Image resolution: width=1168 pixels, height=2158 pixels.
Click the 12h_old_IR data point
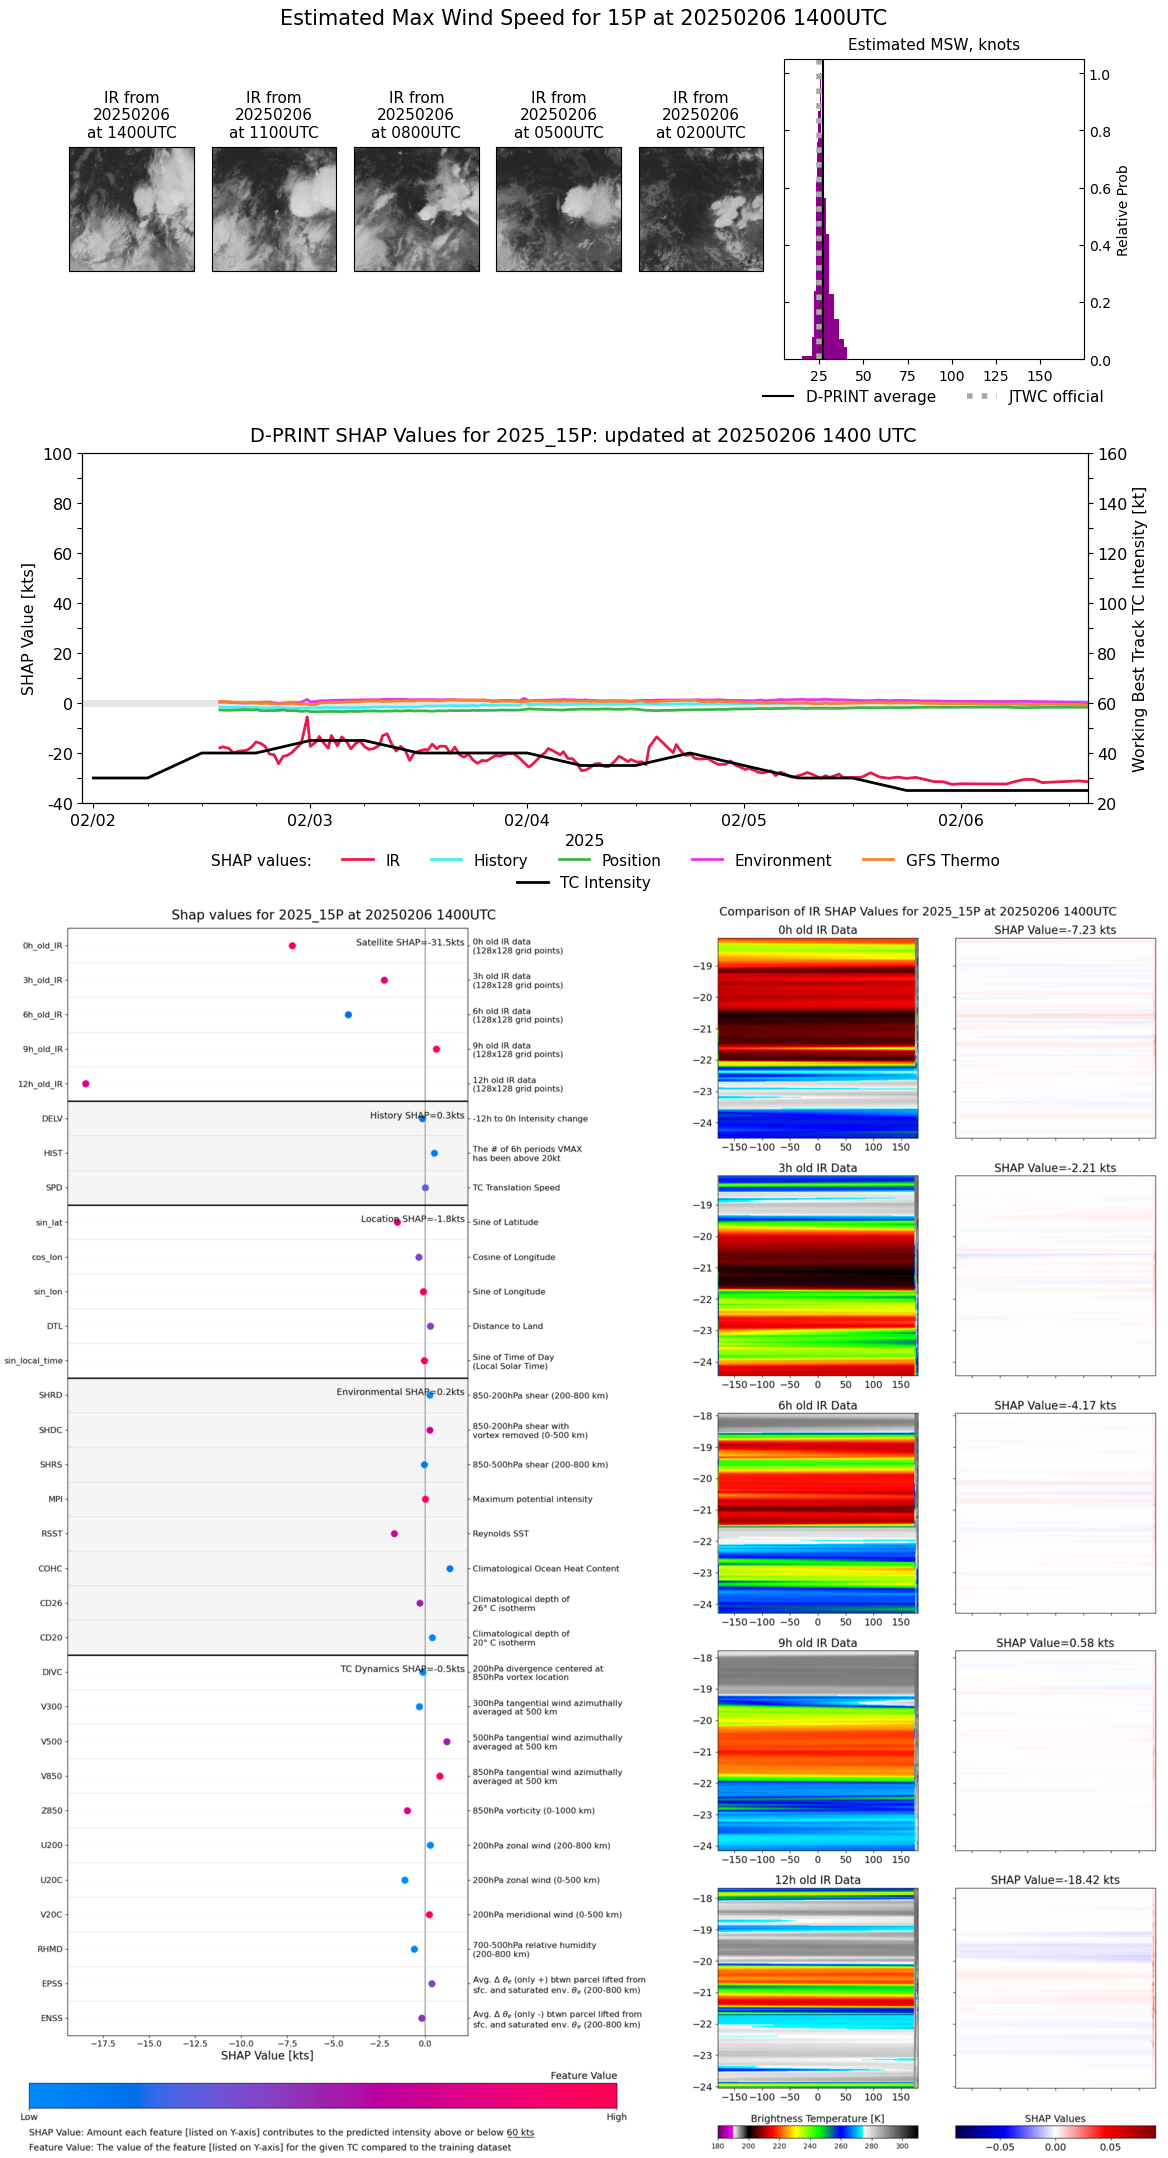[x=86, y=1083]
